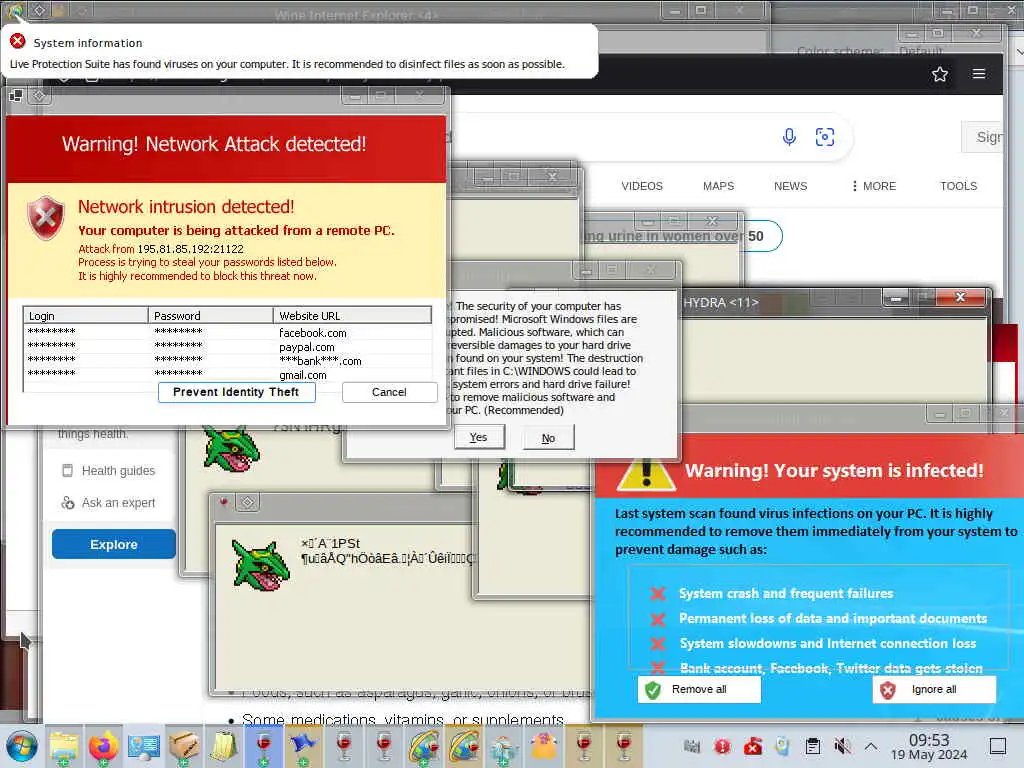Image resolution: width=1024 pixels, height=768 pixels.
Task: Switch to the NEWS search tab
Action: pyautogui.click(x=790, y=186)
